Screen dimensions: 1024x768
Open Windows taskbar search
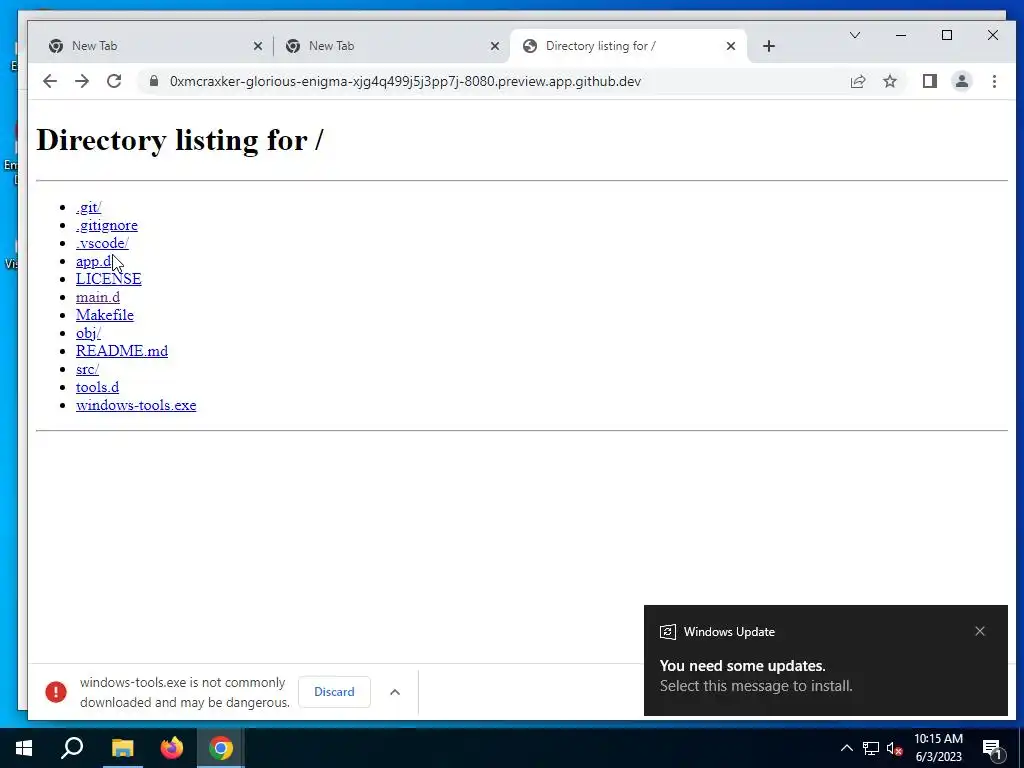pyautogui.click(x=72, y=748)
